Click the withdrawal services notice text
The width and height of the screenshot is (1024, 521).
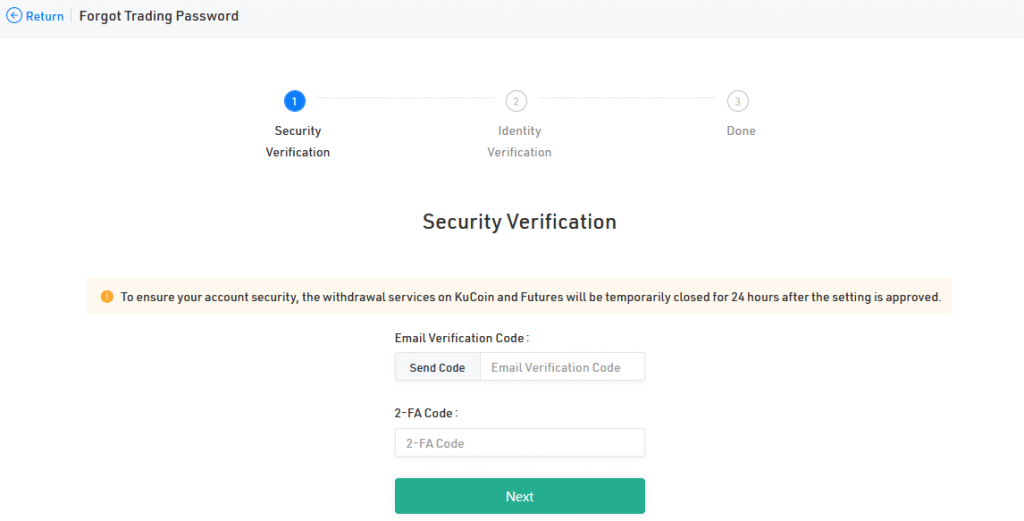530,297
